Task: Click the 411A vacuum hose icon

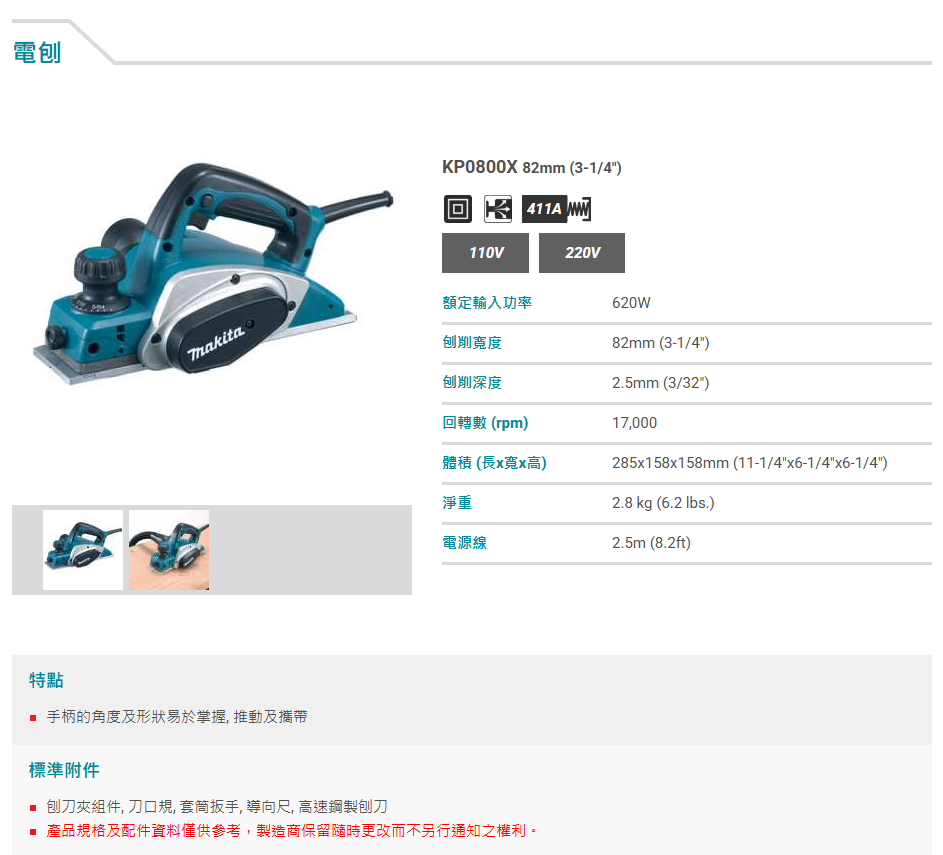Action: 556,209
